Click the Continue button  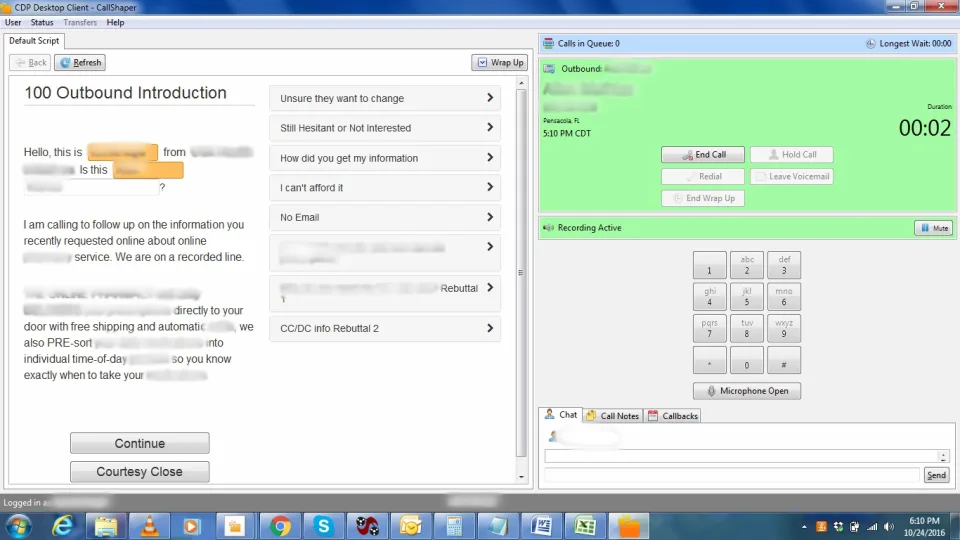(x=140, y=443)
